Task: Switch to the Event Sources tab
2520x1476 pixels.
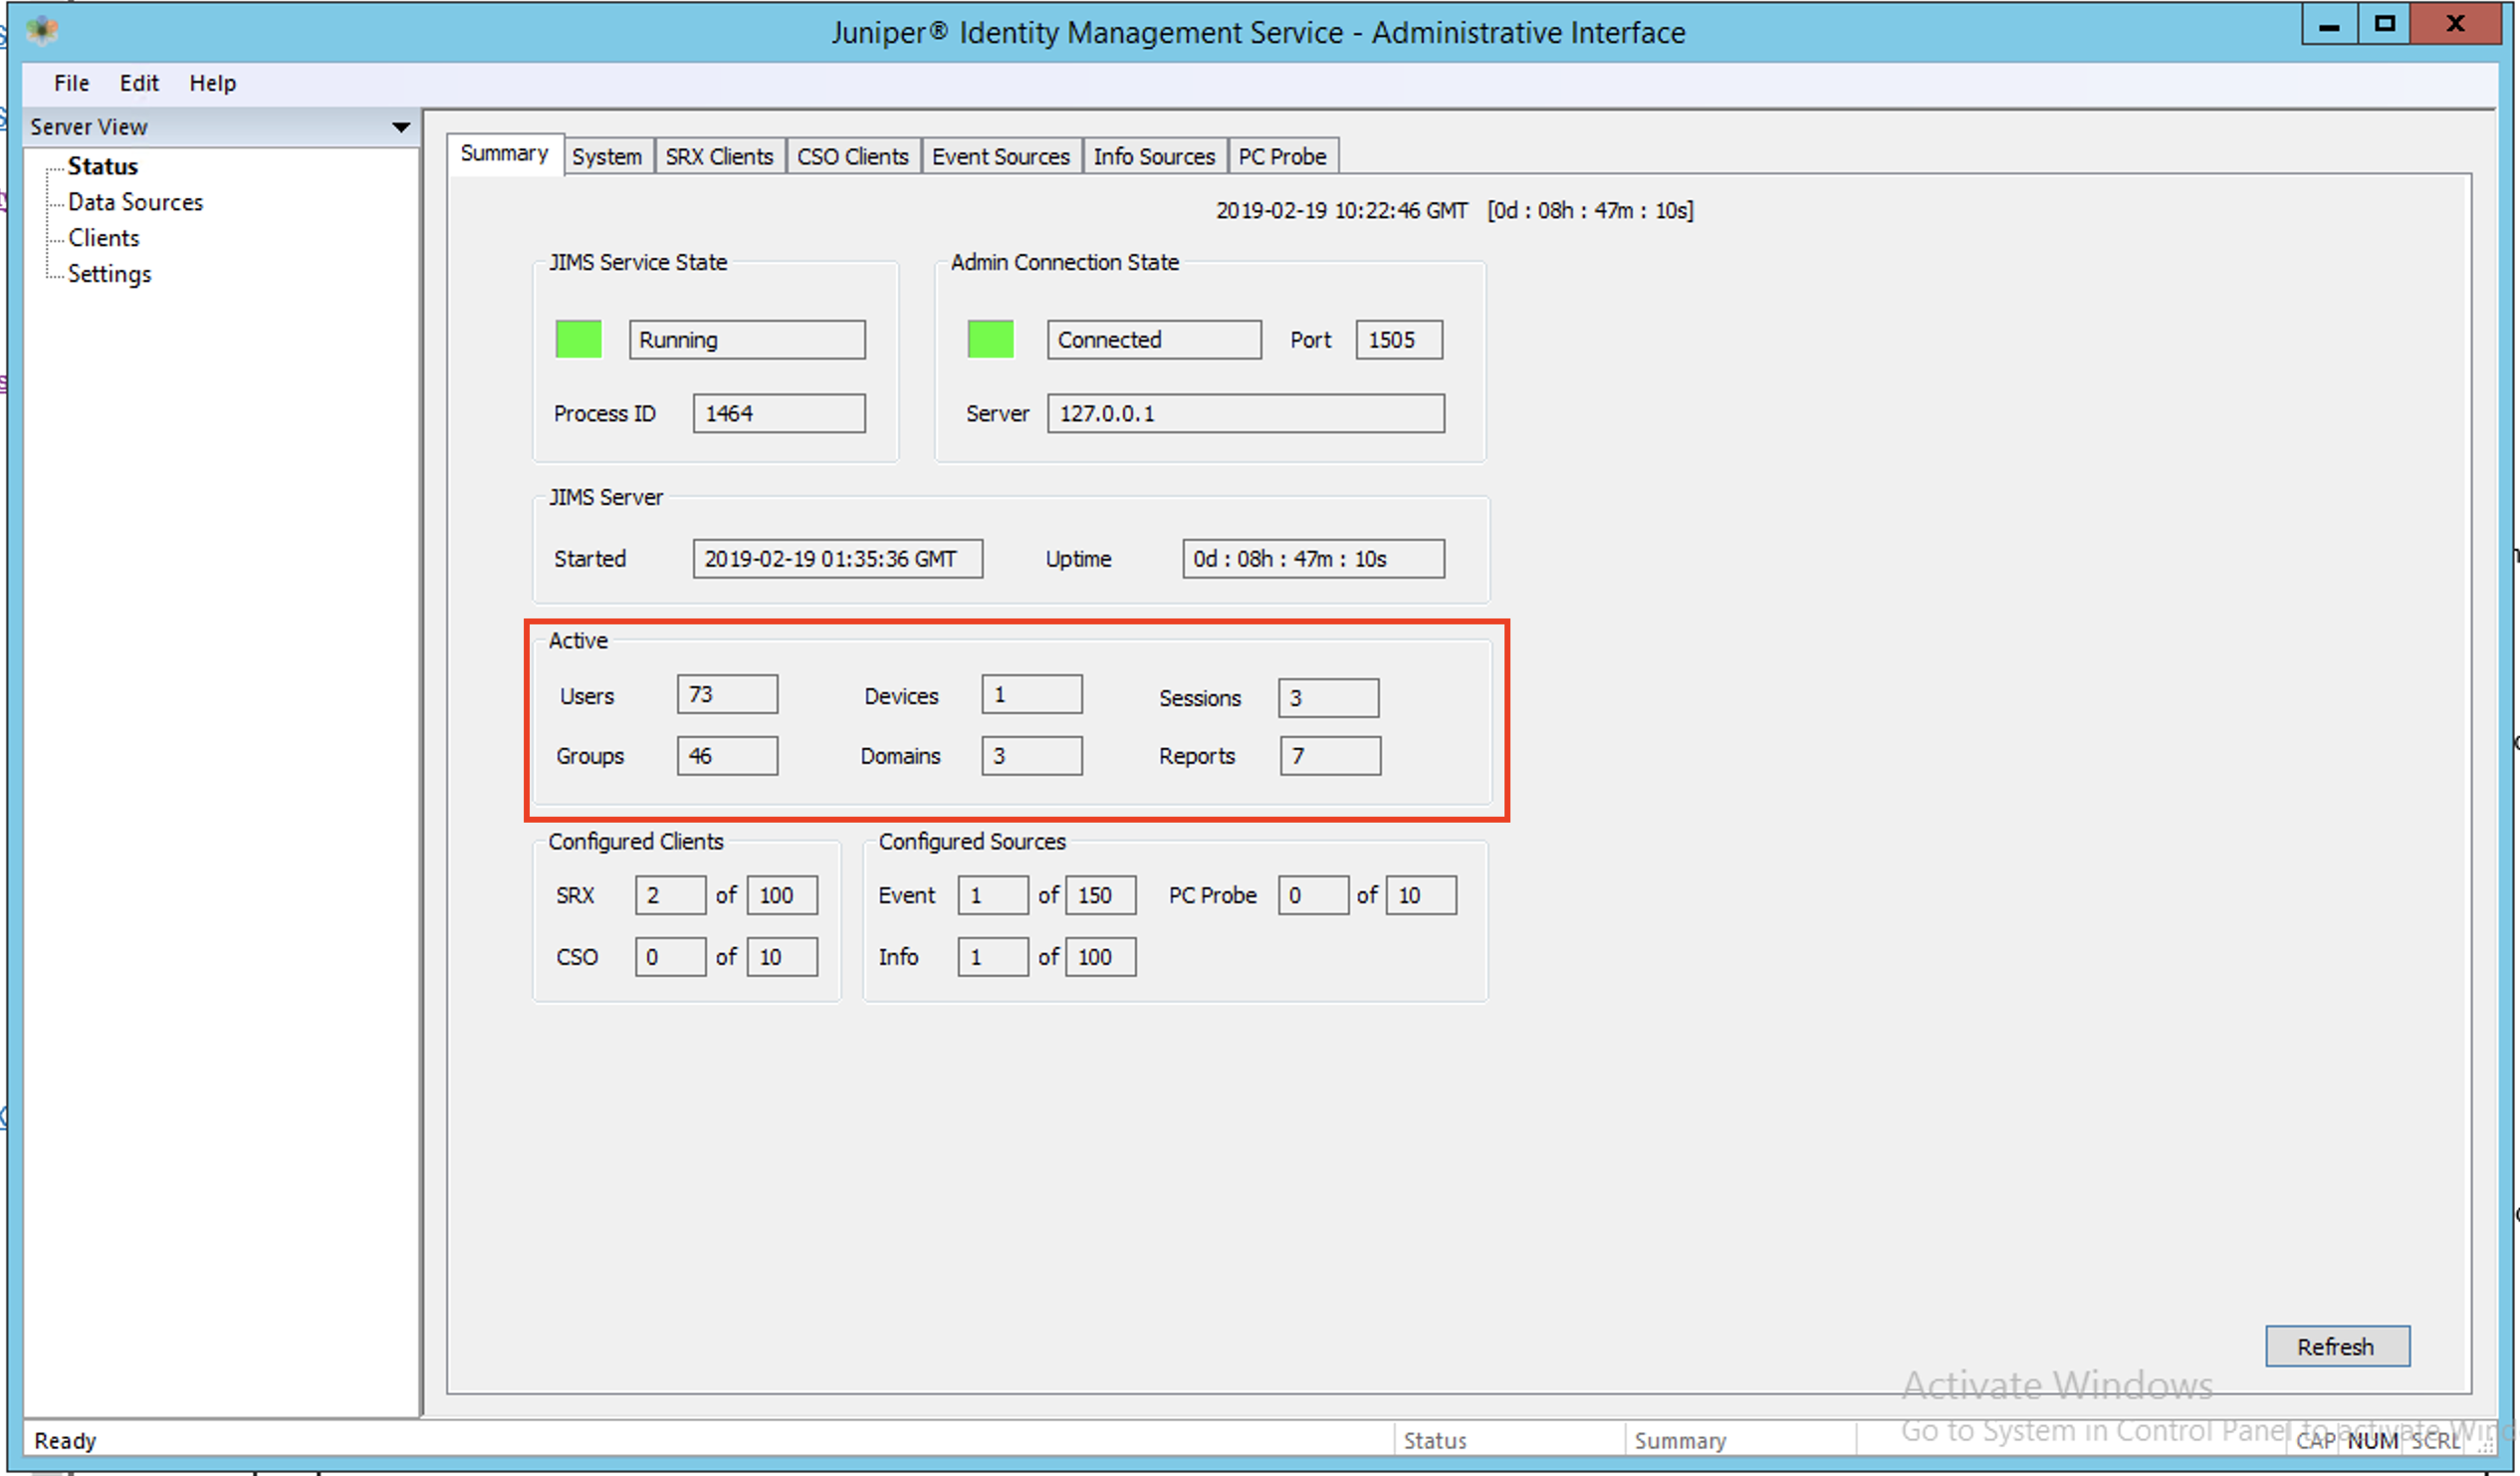Action: coord(1001,157)
